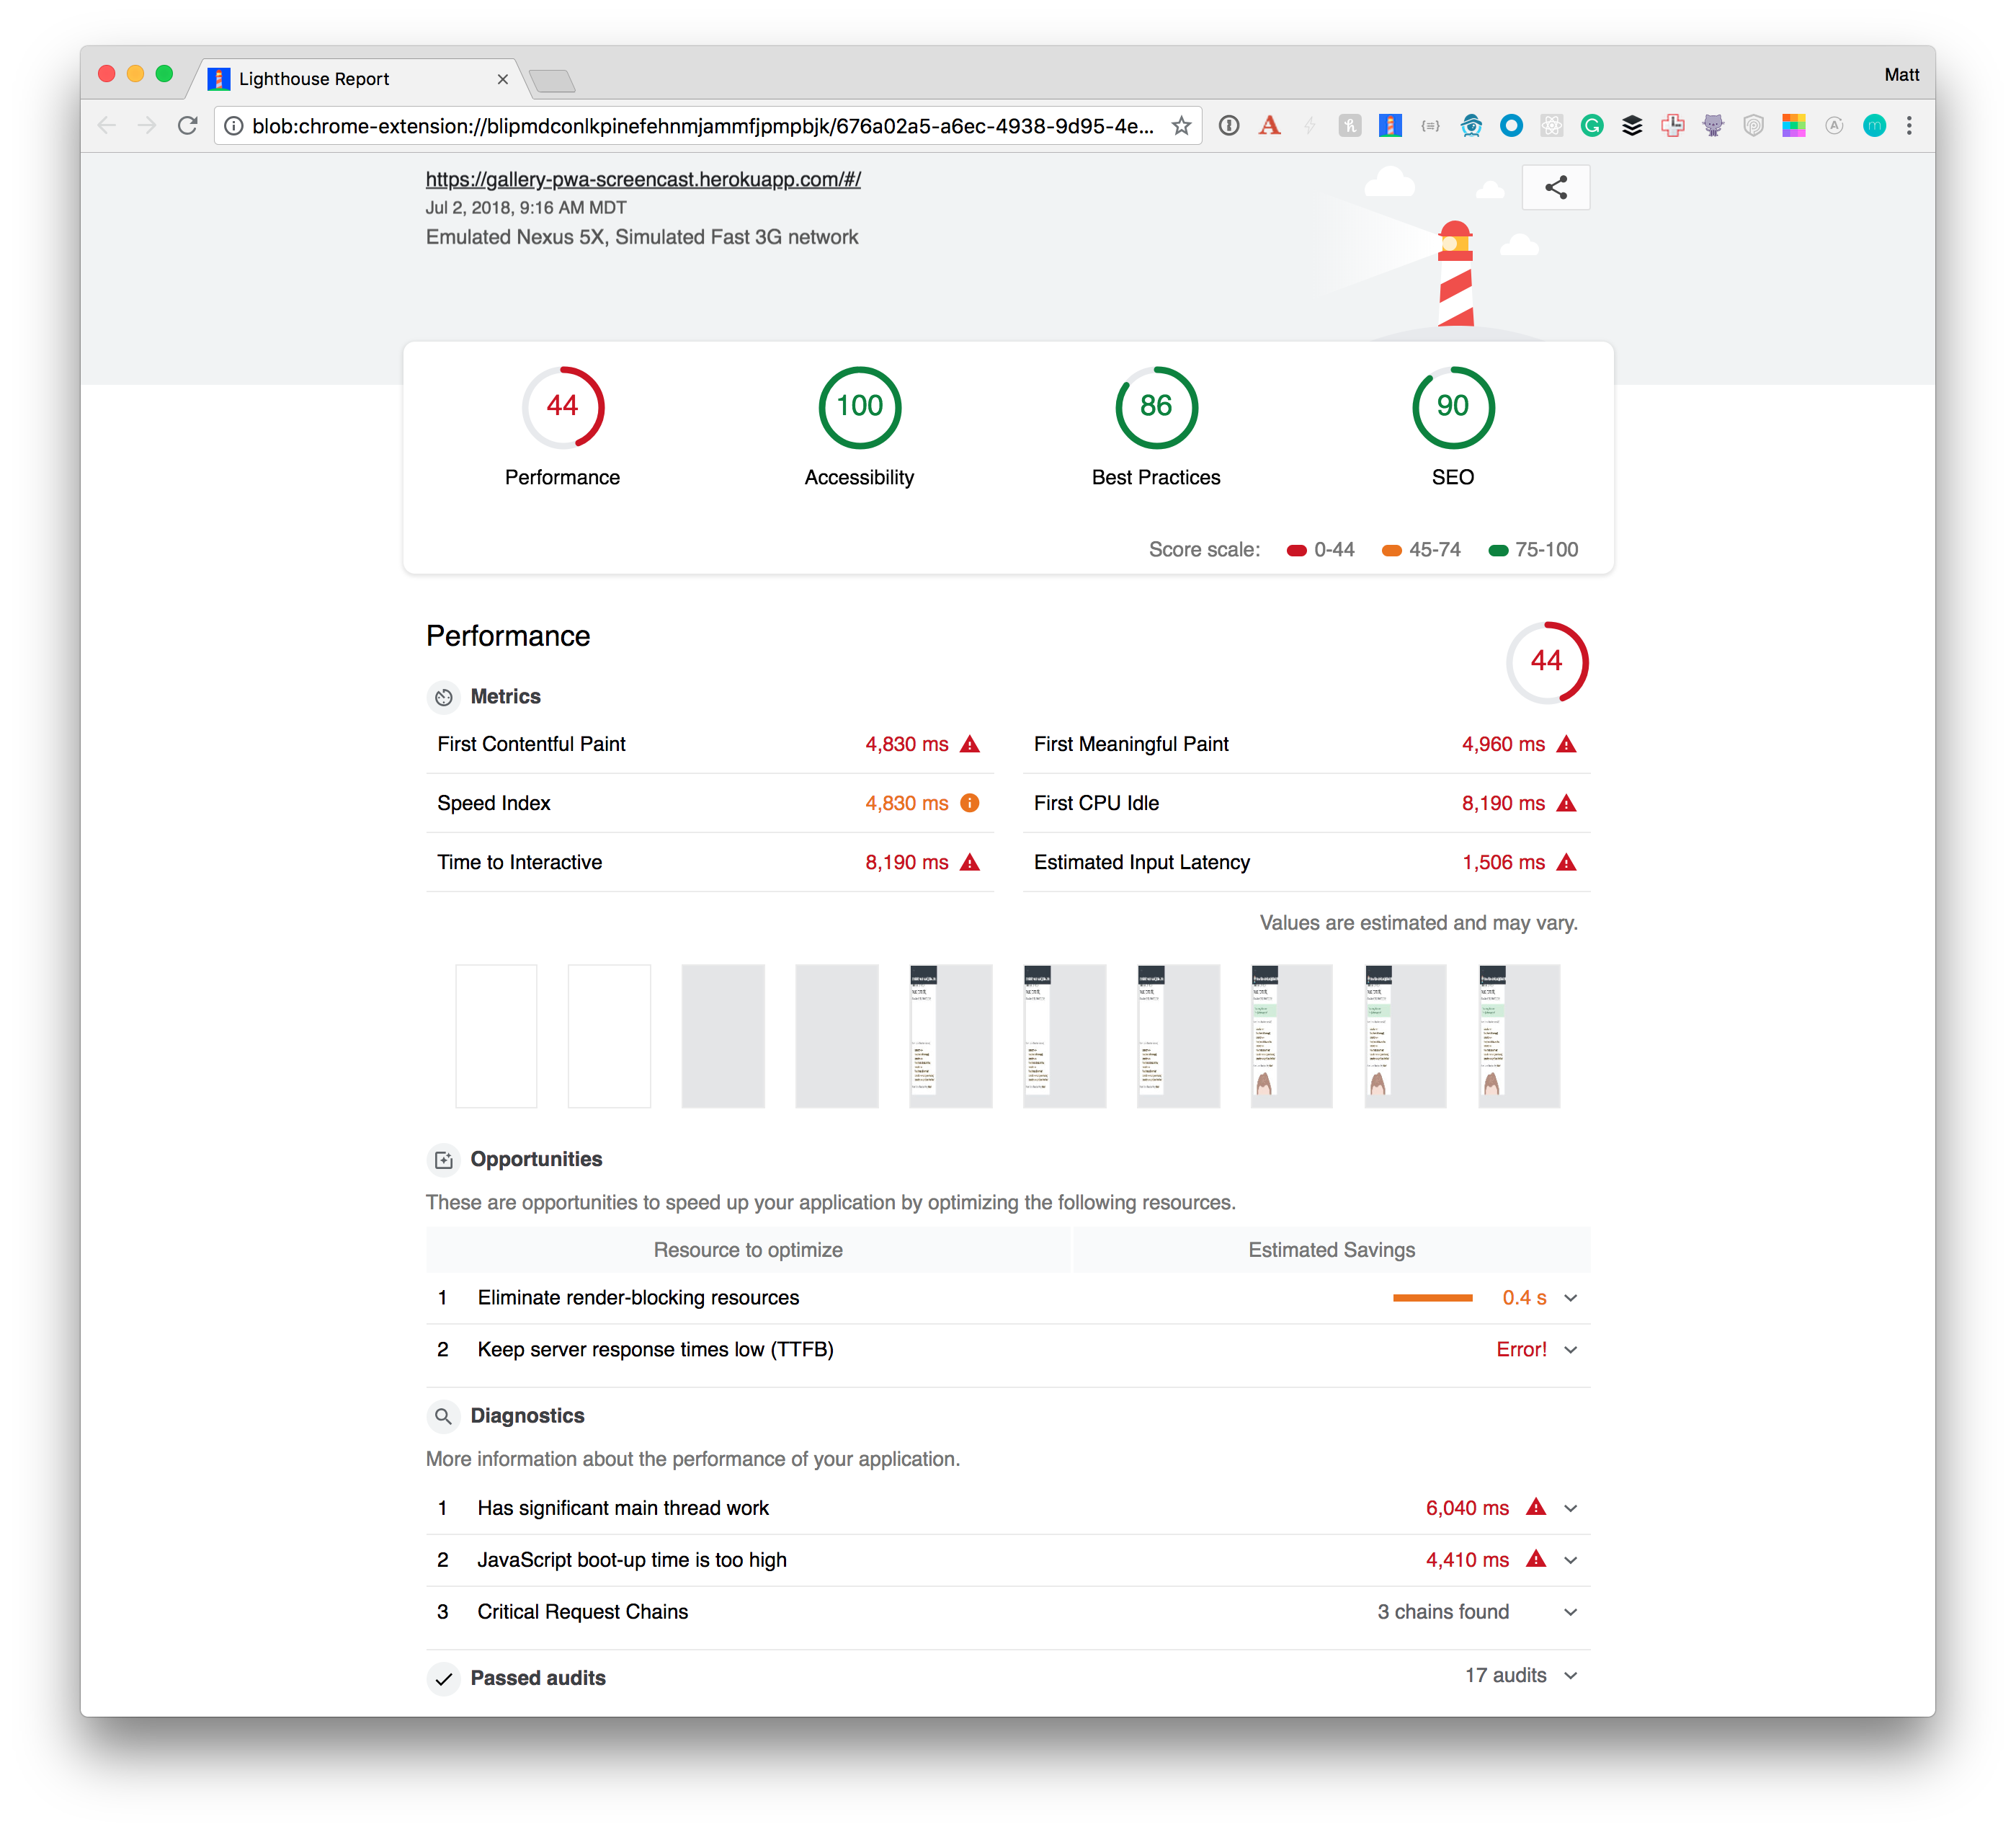
Task: Click the Buffer stacked-layers extension icon
Action: click(1632, 126)
